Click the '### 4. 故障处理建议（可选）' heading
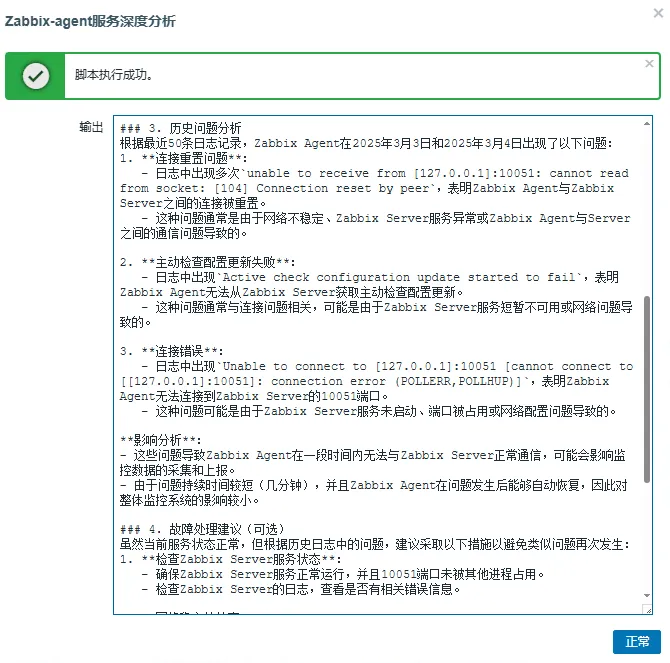Screen dimensions: 670x663 tap(202, 530)
